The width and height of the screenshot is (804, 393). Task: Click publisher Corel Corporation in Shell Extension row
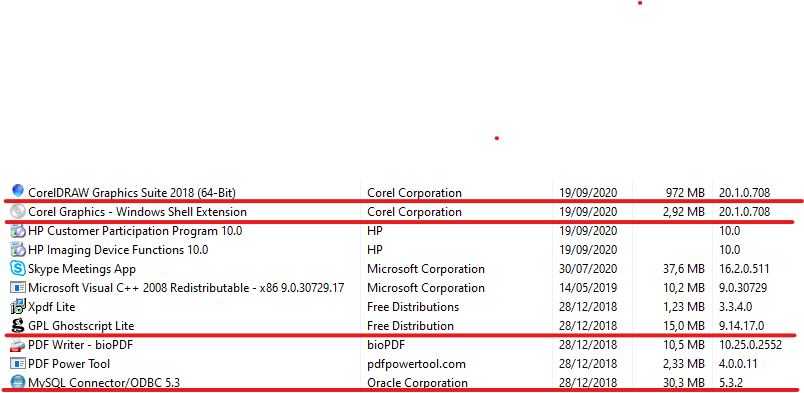click(414, 211)
